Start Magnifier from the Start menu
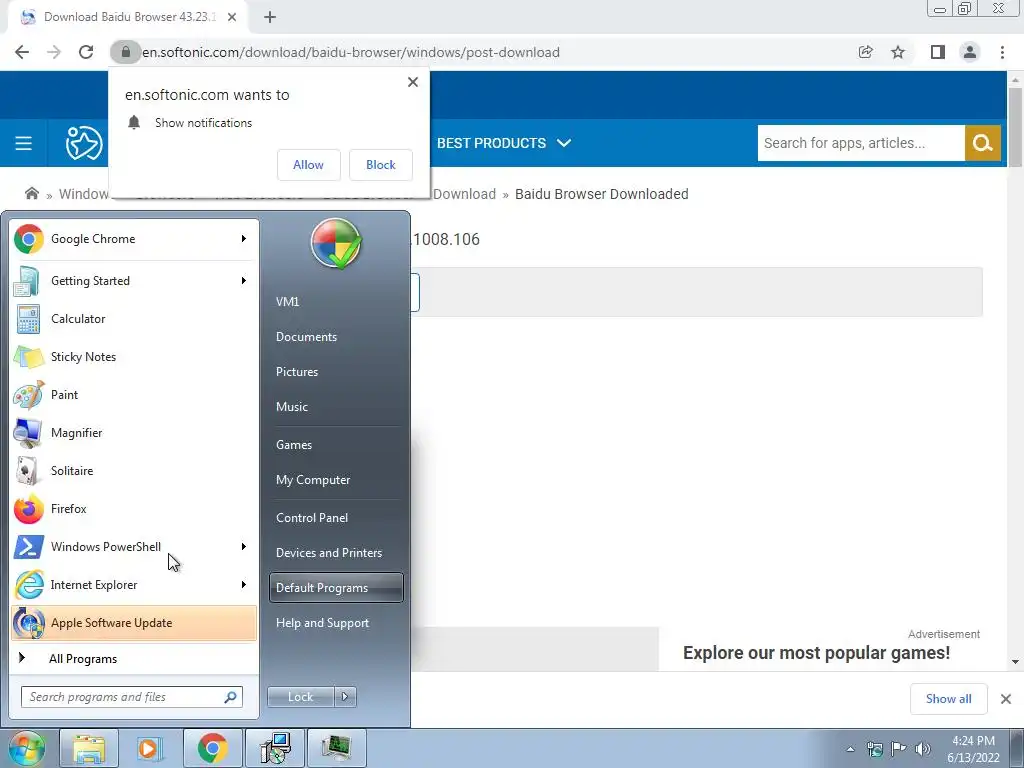This screenshot has height=768, width=1024. (134, 432)
